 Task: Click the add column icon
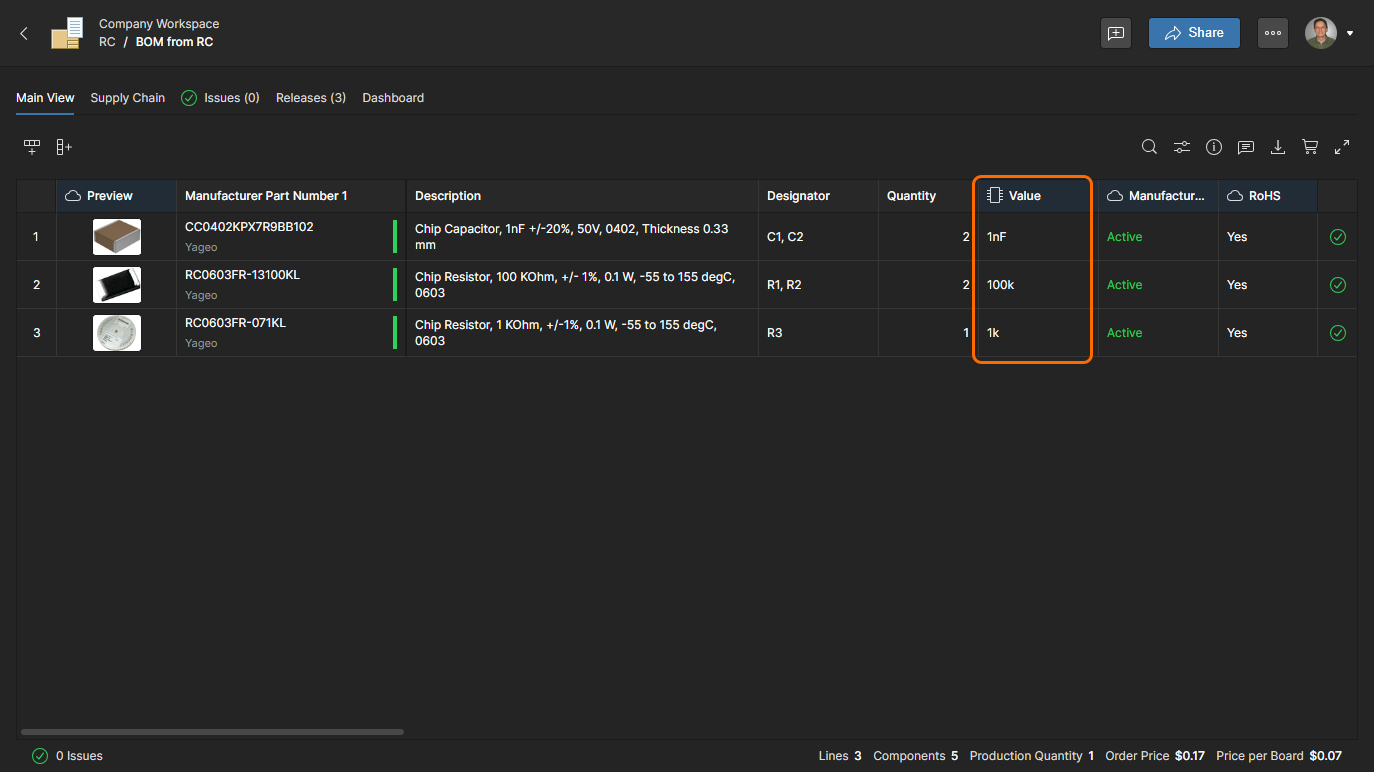[x=64, y=147]
